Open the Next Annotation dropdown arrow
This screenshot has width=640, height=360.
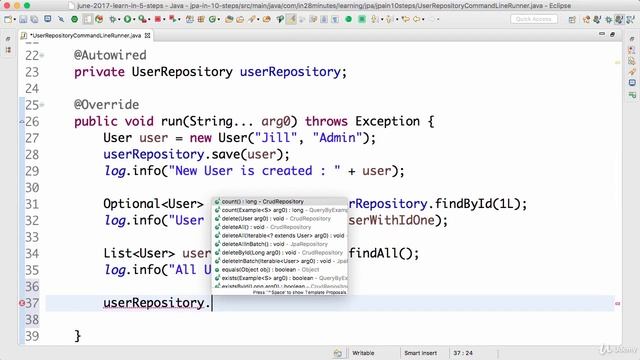click(382, 19)
